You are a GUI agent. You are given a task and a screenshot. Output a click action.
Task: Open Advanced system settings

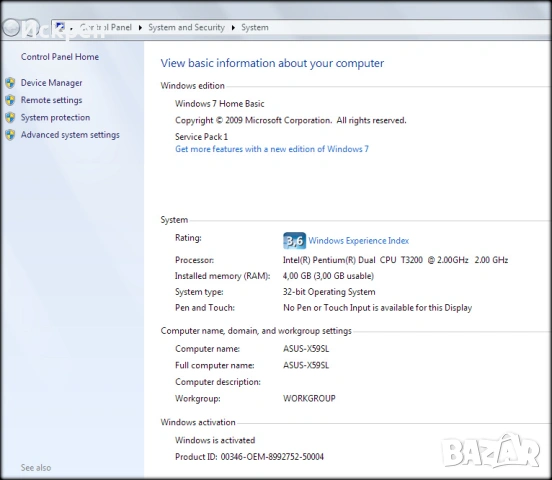70,135
